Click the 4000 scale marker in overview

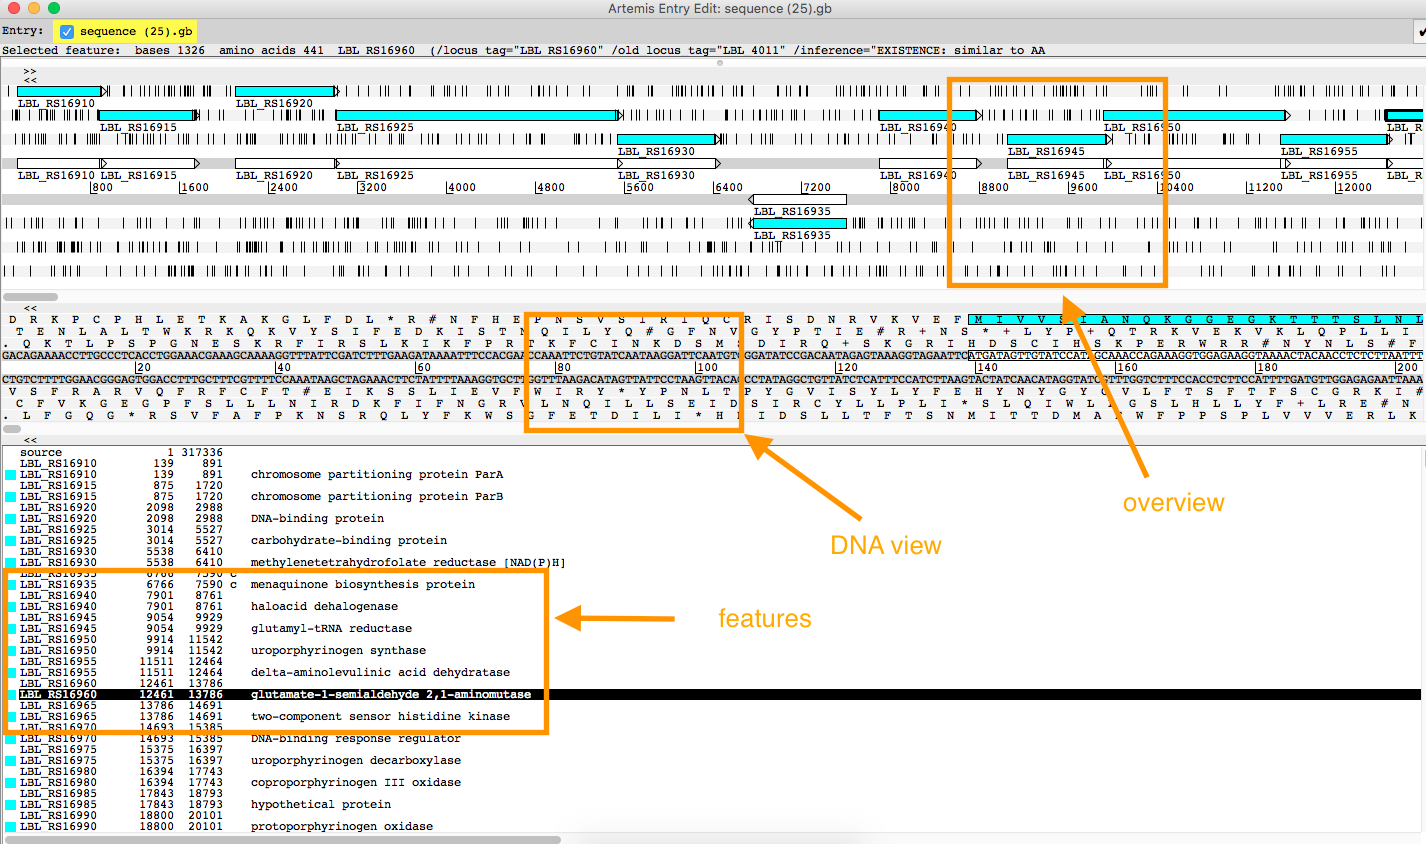pos(461,187)
